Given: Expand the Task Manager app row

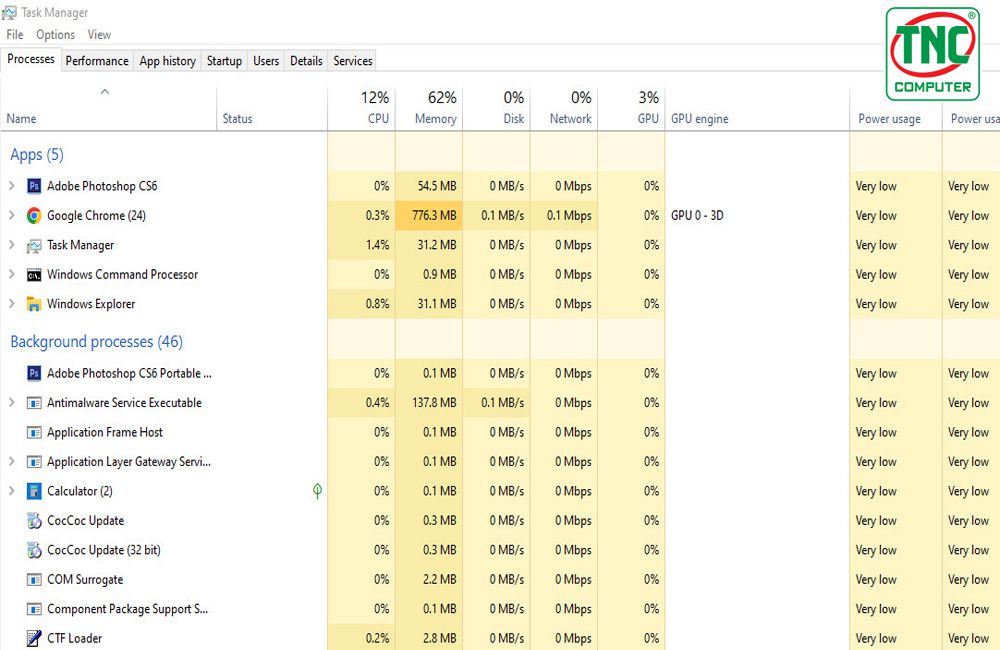Looking at the screenshot, I should click(x=11, y=244).
